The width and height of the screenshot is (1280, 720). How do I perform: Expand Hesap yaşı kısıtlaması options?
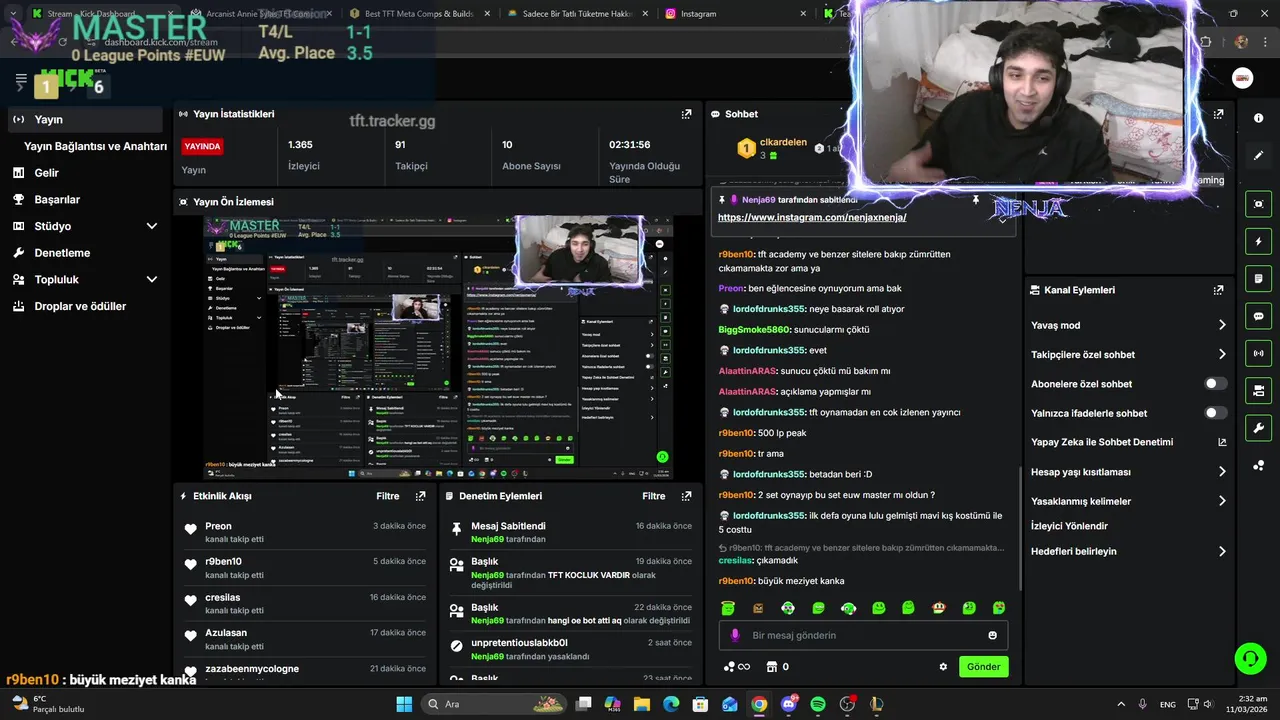point(1222,472)
